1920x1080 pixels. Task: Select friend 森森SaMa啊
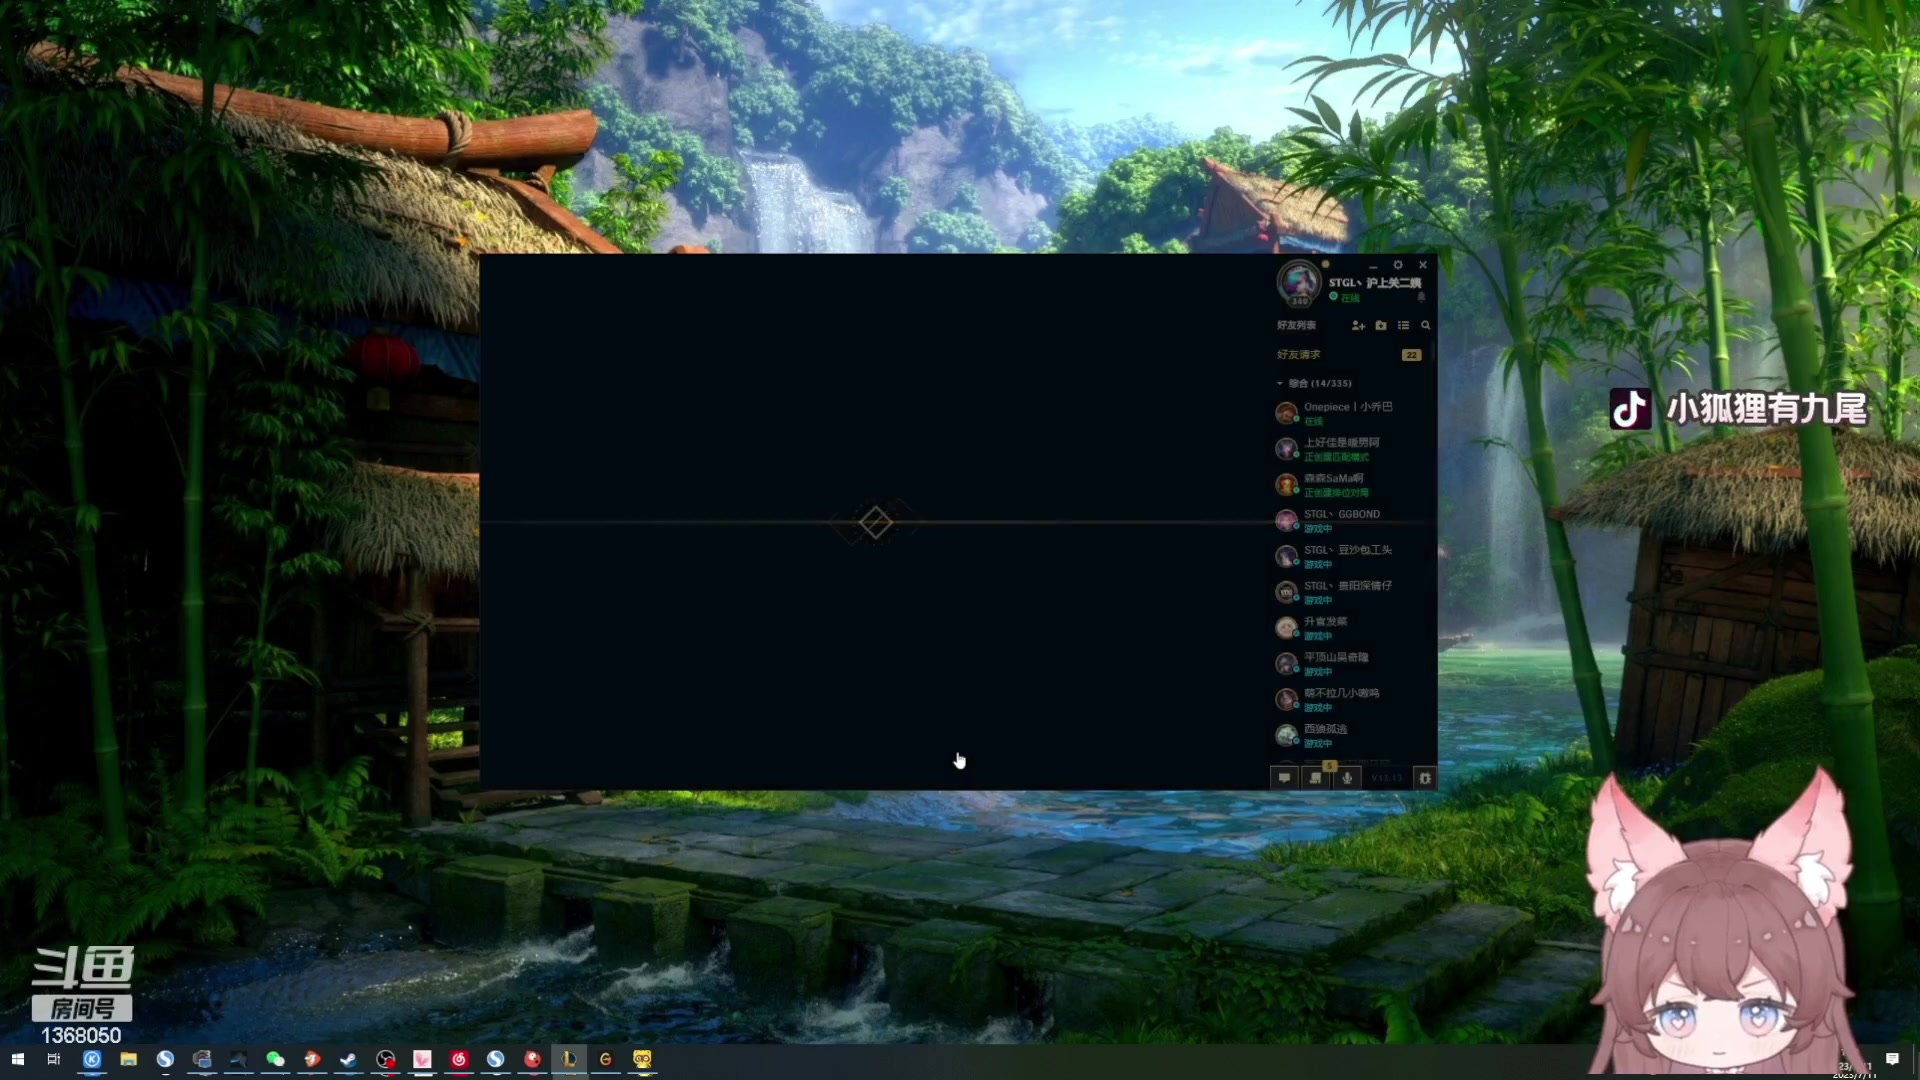pos(1352,485)
